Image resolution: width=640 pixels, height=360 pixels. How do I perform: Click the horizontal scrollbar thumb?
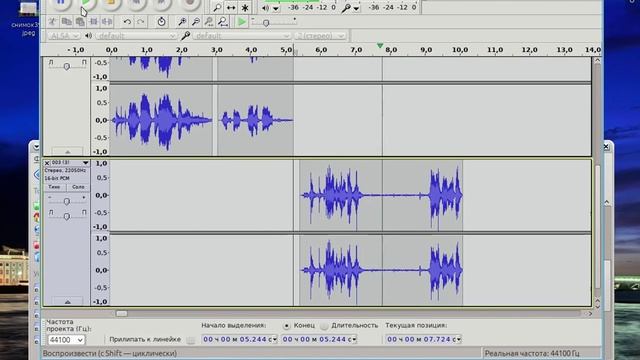121,313
